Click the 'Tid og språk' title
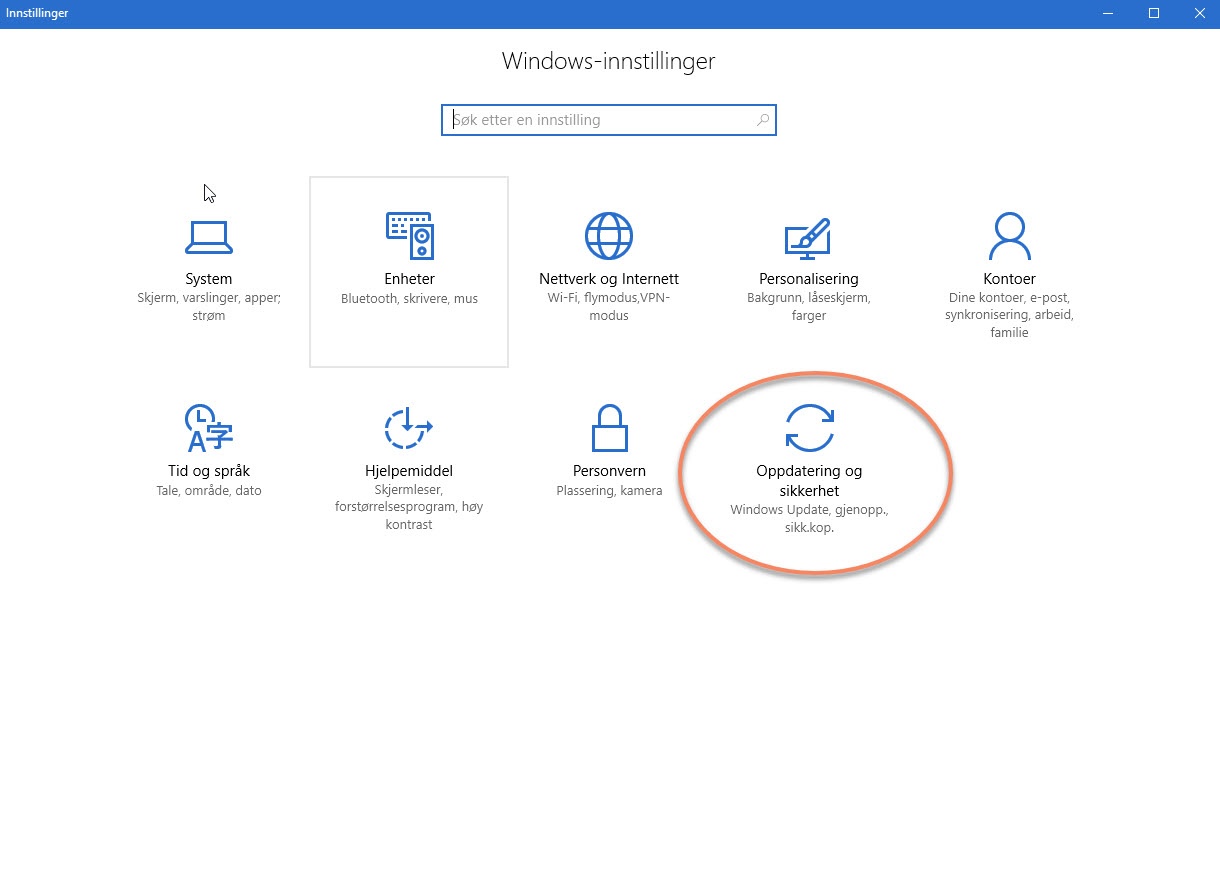The height and width of the screenshot is (877, 1220). (209, 471)
